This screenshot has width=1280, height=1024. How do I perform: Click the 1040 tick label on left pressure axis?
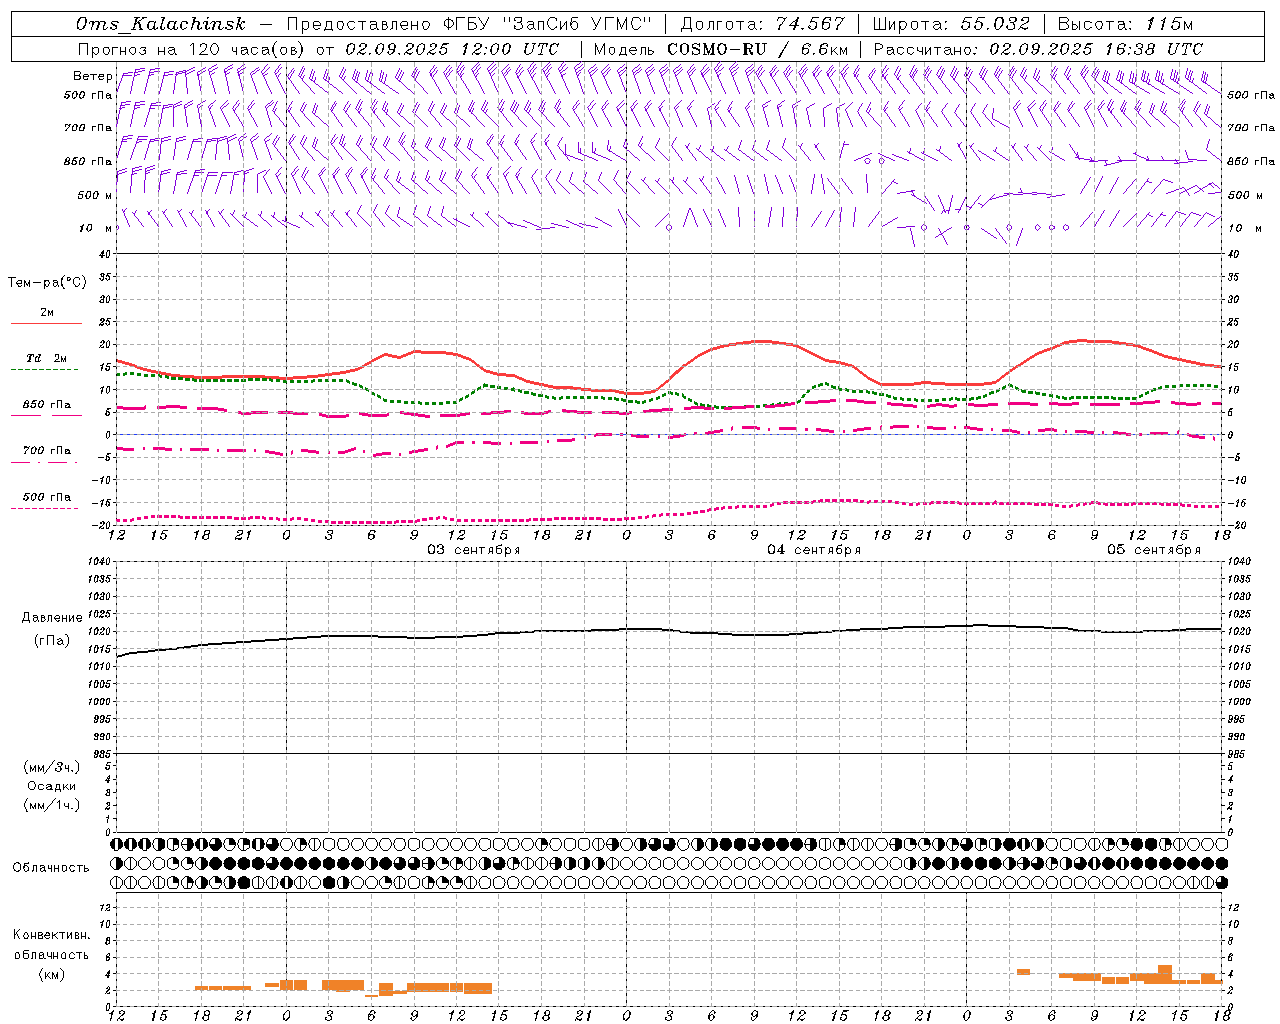point(102,561)
